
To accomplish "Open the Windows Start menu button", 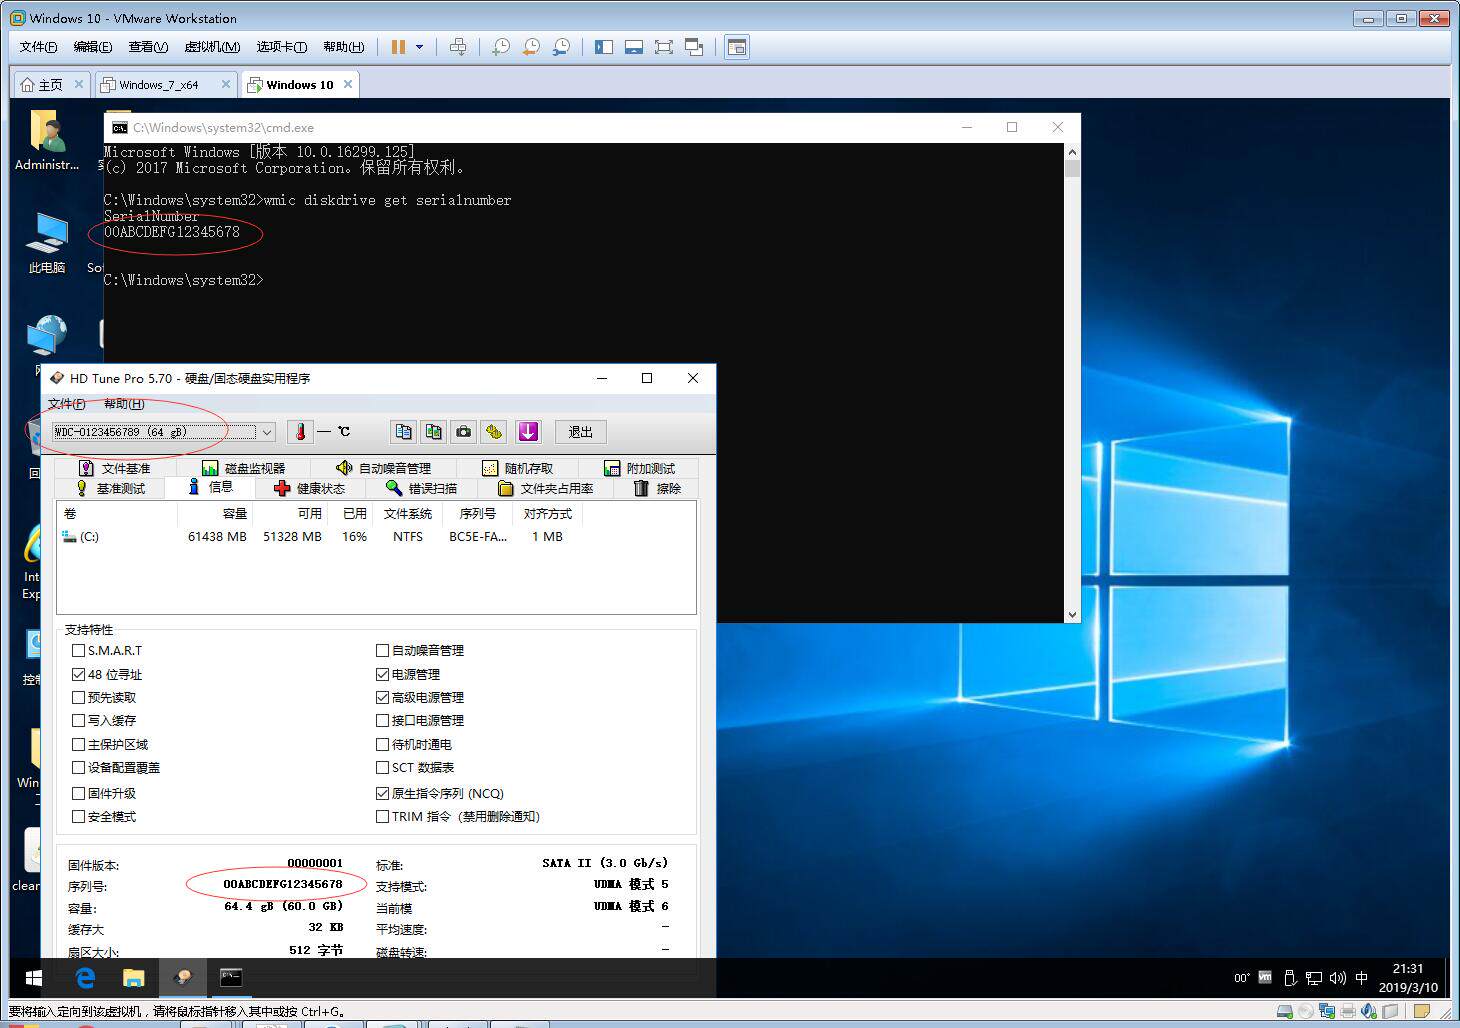I will coord(33,977).
